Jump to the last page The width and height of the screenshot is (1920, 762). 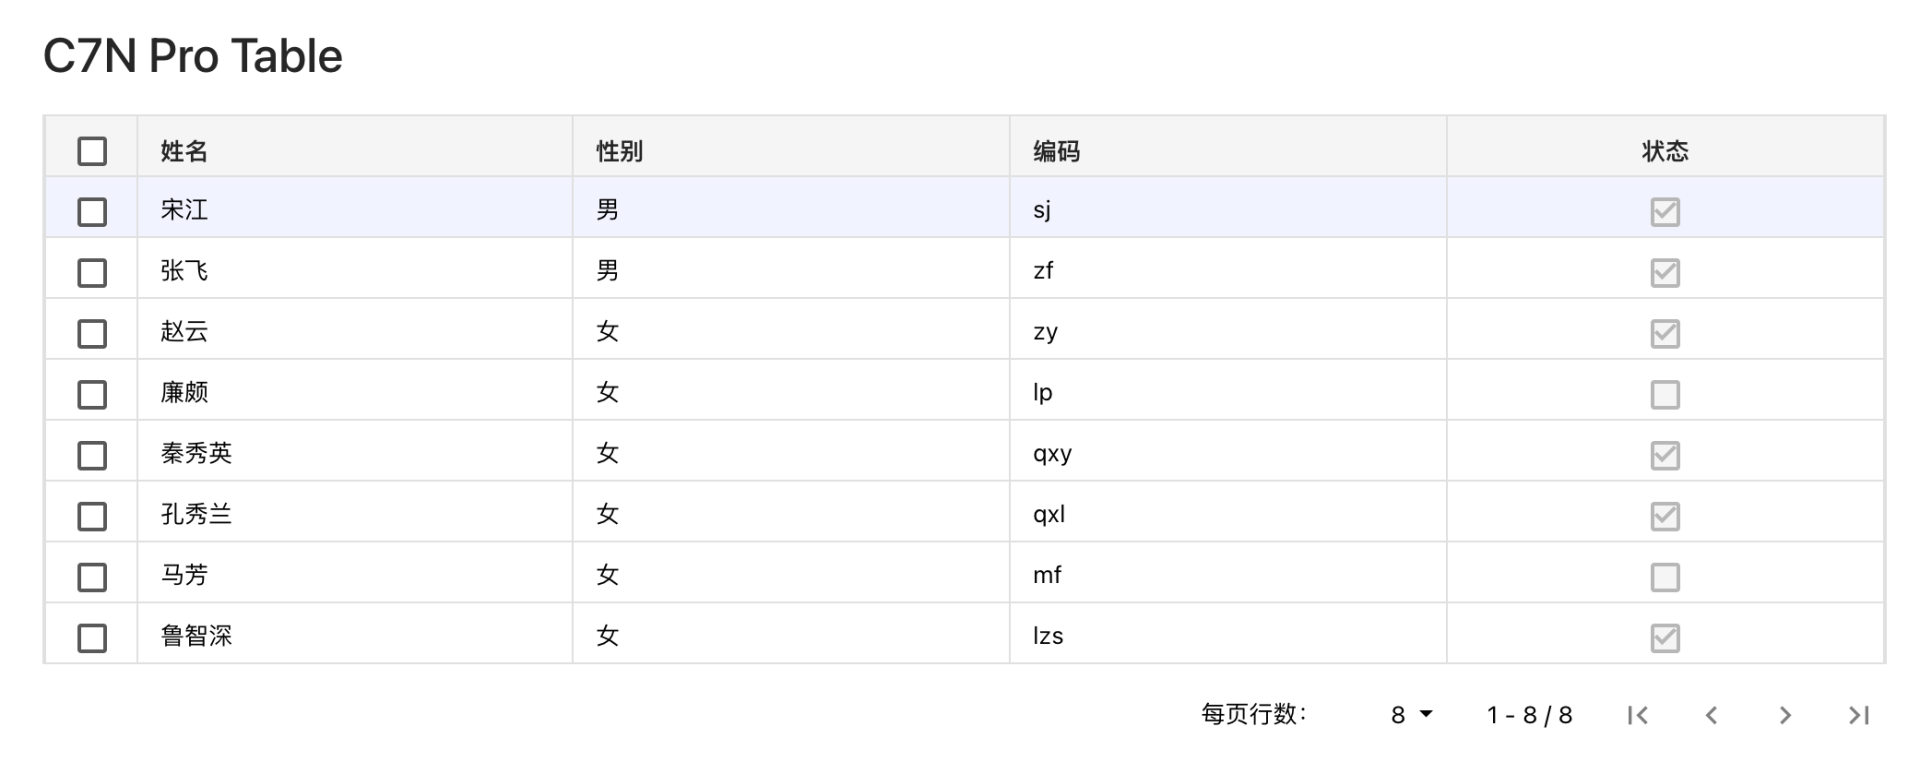1857,714
